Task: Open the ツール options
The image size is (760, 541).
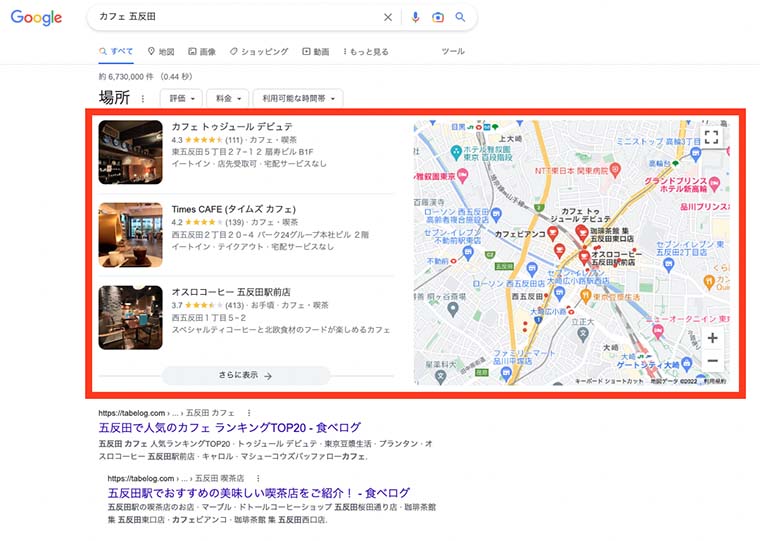Action: click(453, 51)
